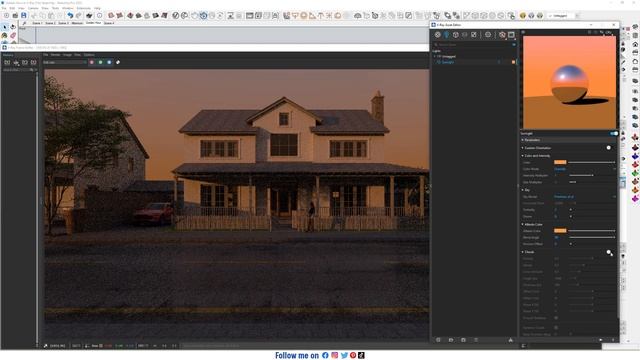Toggle the red channel in Frame Buffer

pyautogui.click(x=91, y=62)
